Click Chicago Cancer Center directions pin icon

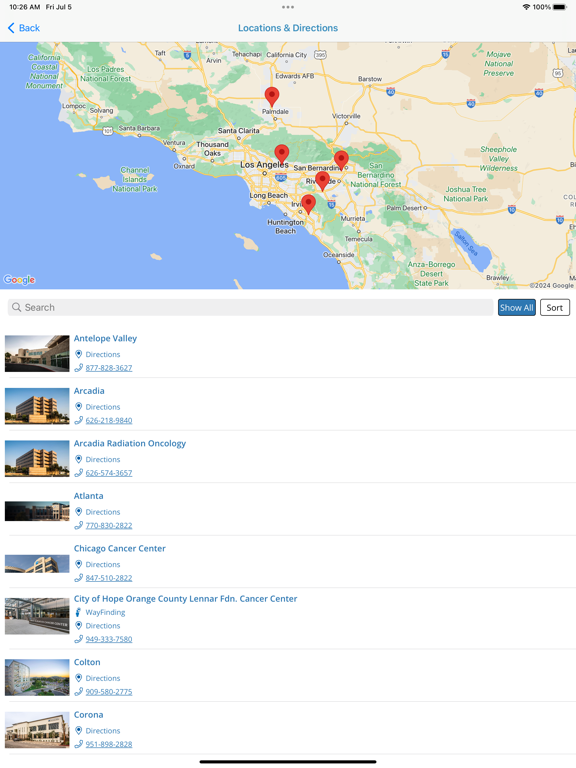click(78, 564)
